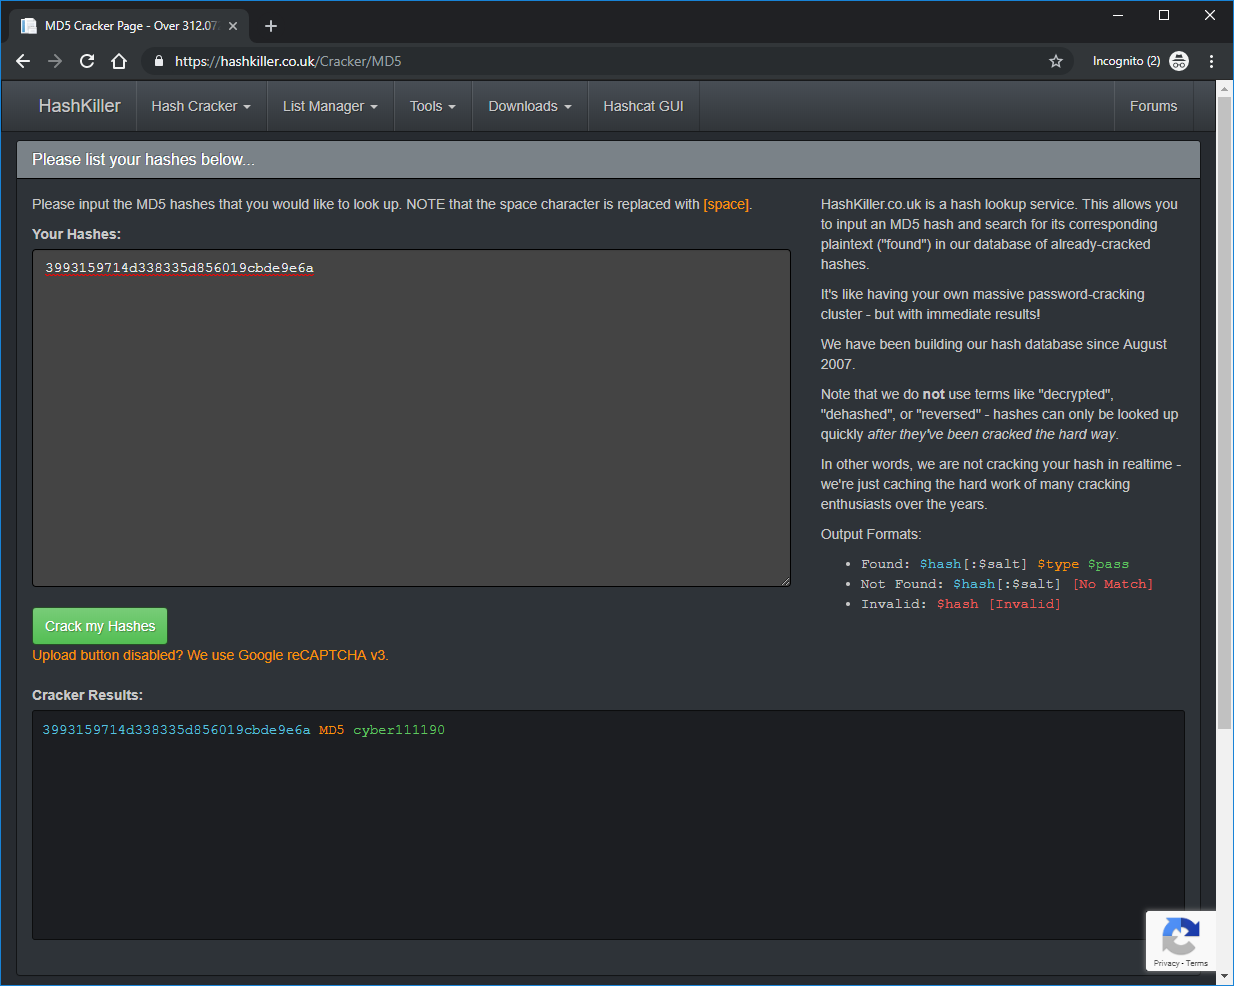
Task: Click the Incognito profile avatar icon
Action: tap(1179, 61)
